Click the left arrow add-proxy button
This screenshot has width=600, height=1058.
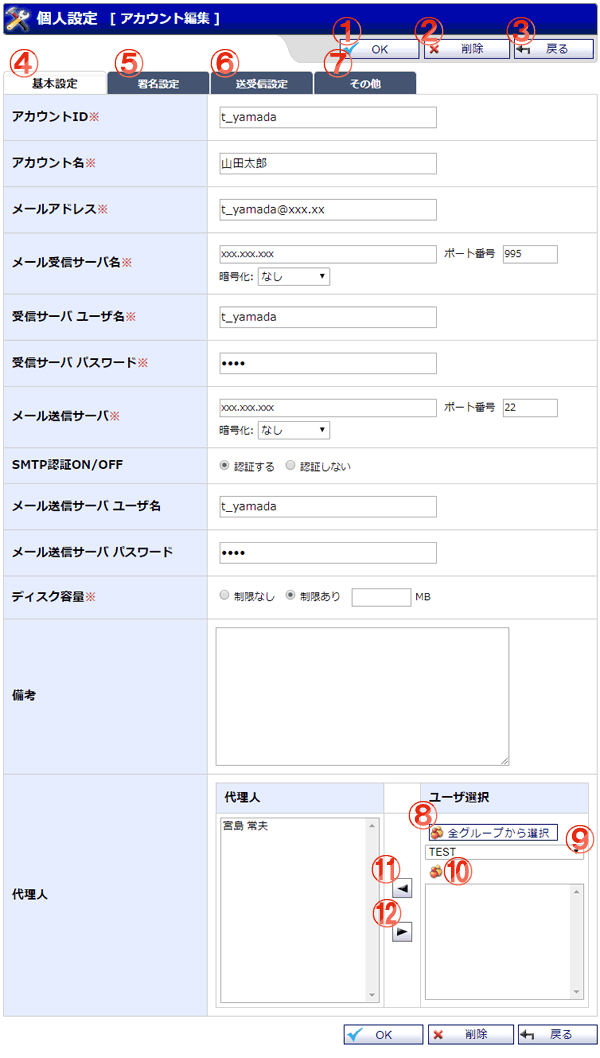point(402,890)
